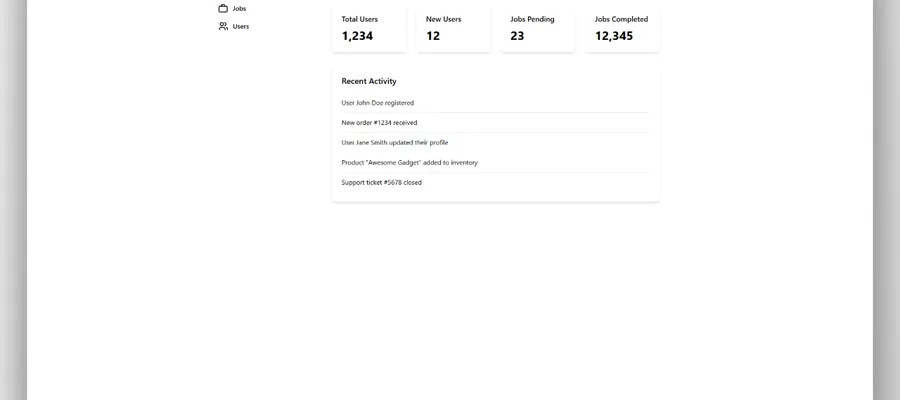Go to the Users sidebar label
Viewport: 900px width, 400px height.
click(241, 26)
